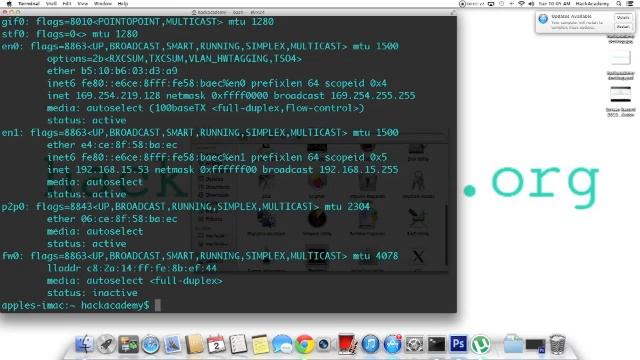Click Restart in Updates Available notification
Image resolution: width=640 pixels, height=360 pixels.
point(623,27)
